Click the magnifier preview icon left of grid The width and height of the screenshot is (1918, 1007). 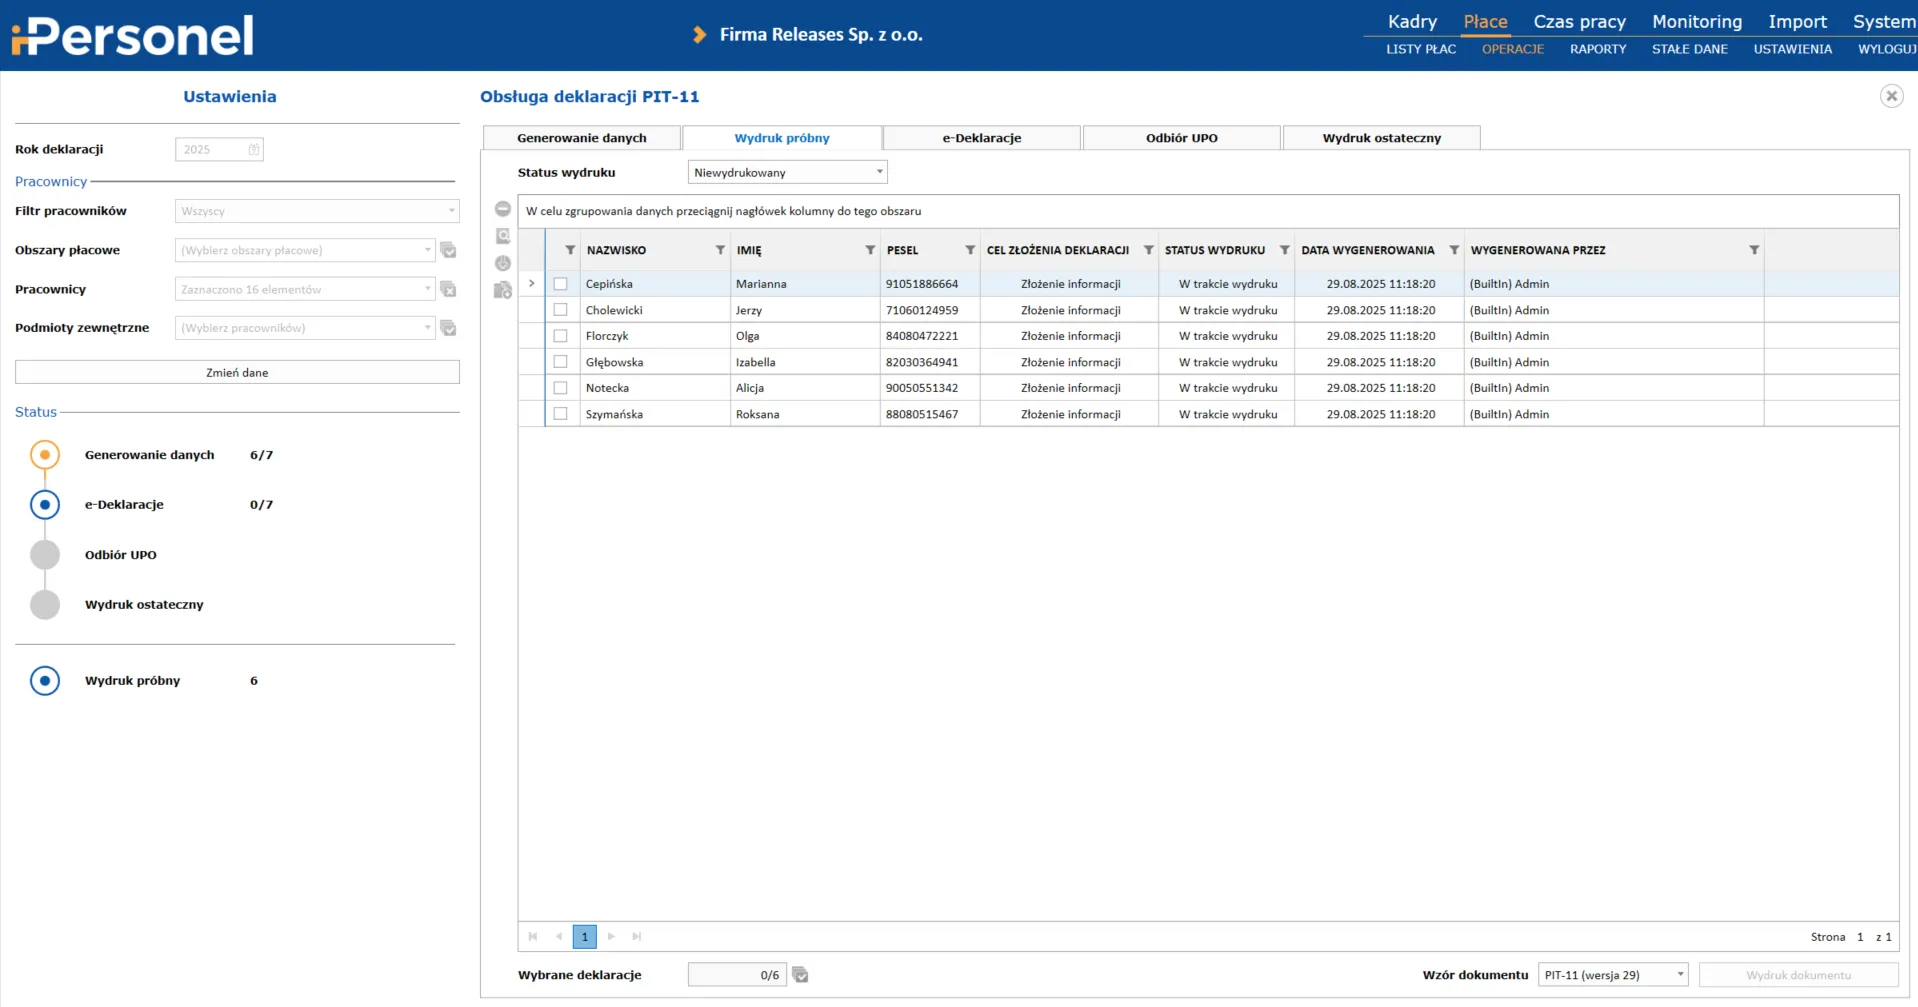503,236
